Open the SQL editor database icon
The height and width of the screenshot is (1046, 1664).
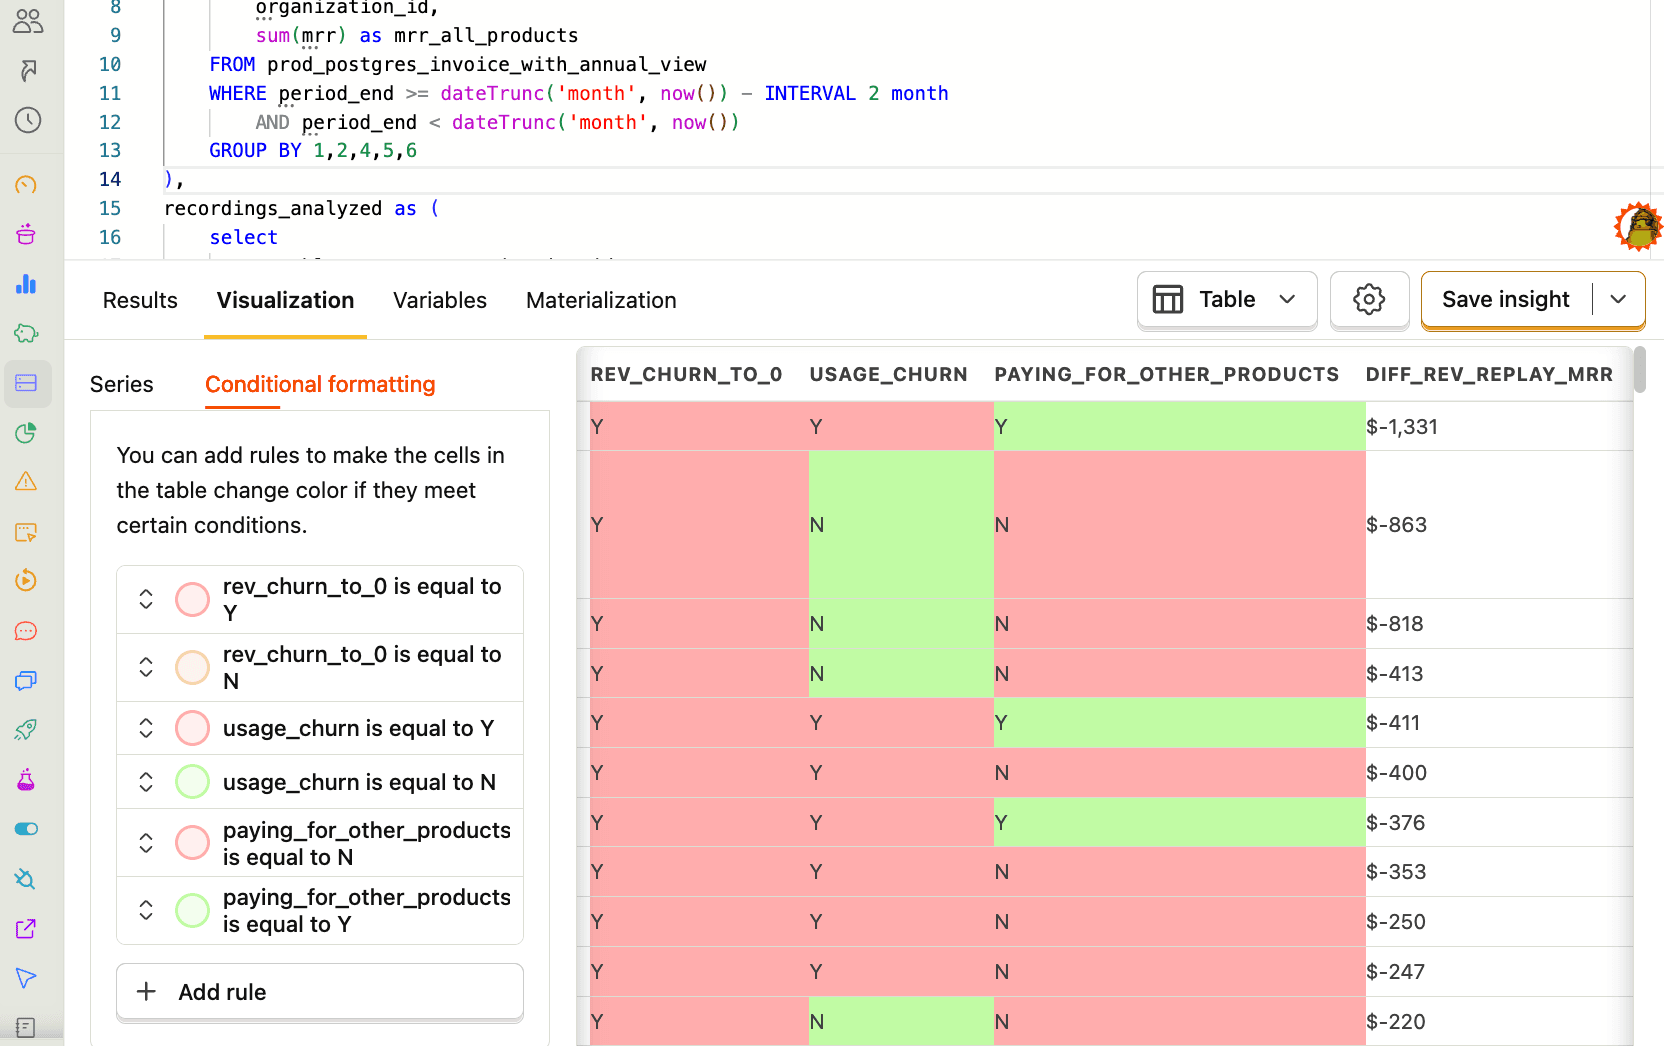click(27, 383)
